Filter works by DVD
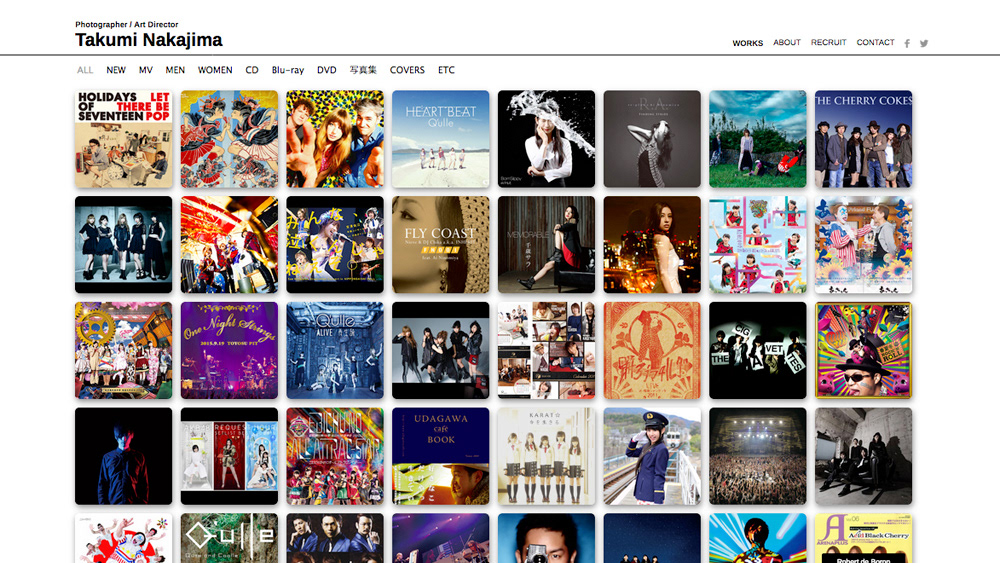This screenshot has height=563, width=1000. (x=327, y=70)
